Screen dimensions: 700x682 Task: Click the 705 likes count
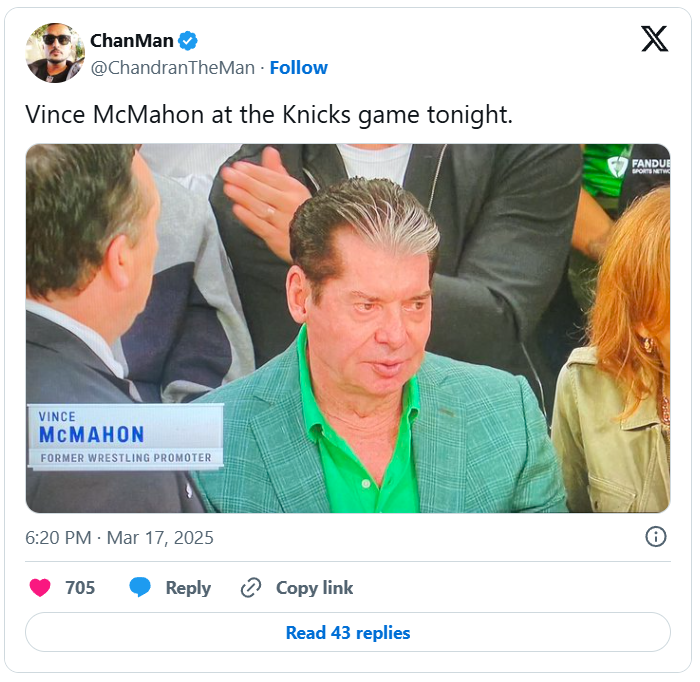click(80, 588)
